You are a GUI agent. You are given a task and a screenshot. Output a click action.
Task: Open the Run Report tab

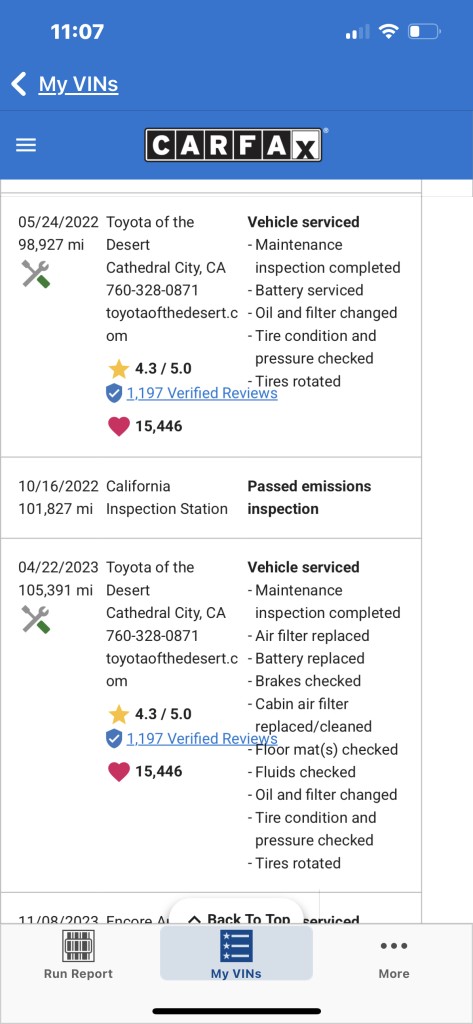point(78,953)
